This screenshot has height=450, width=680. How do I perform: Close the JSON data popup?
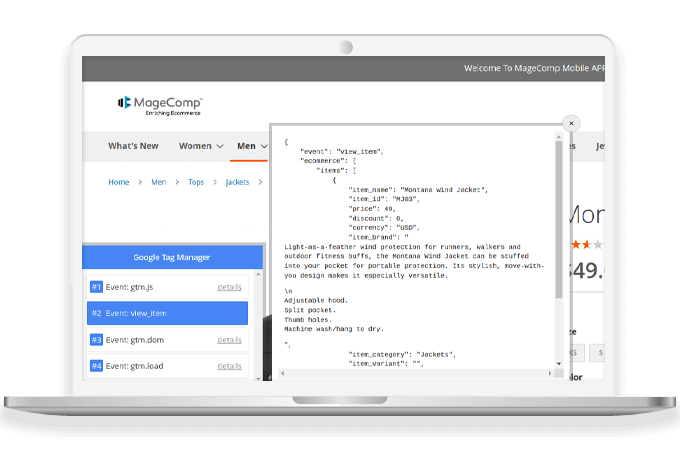coord(571,124)
